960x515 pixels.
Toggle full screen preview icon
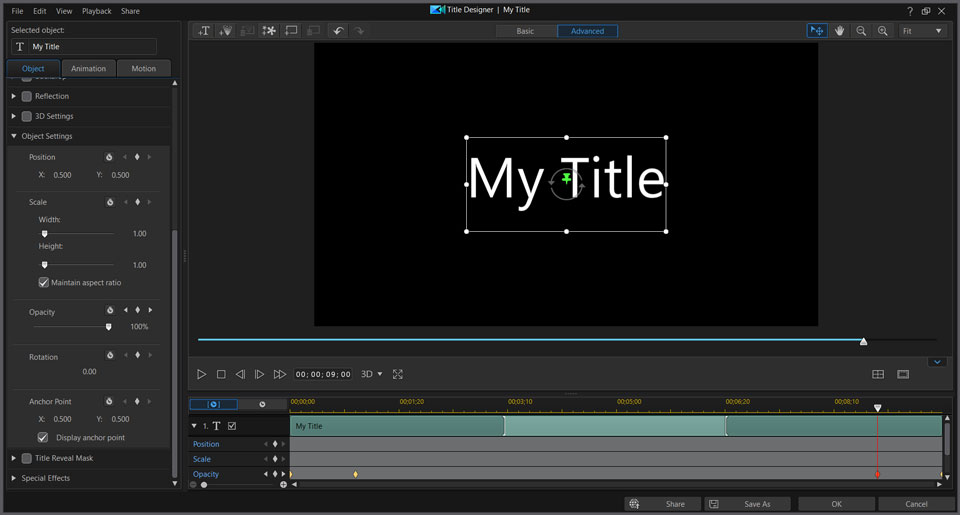coord(398,374)
